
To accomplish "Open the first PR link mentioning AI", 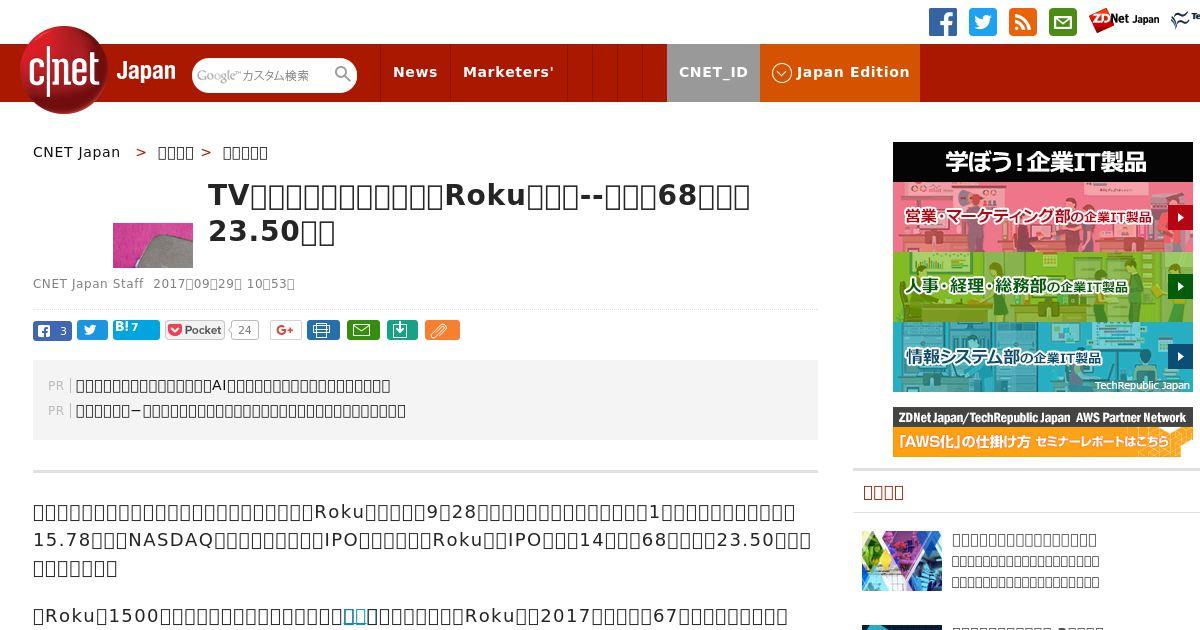I will 233,385.
